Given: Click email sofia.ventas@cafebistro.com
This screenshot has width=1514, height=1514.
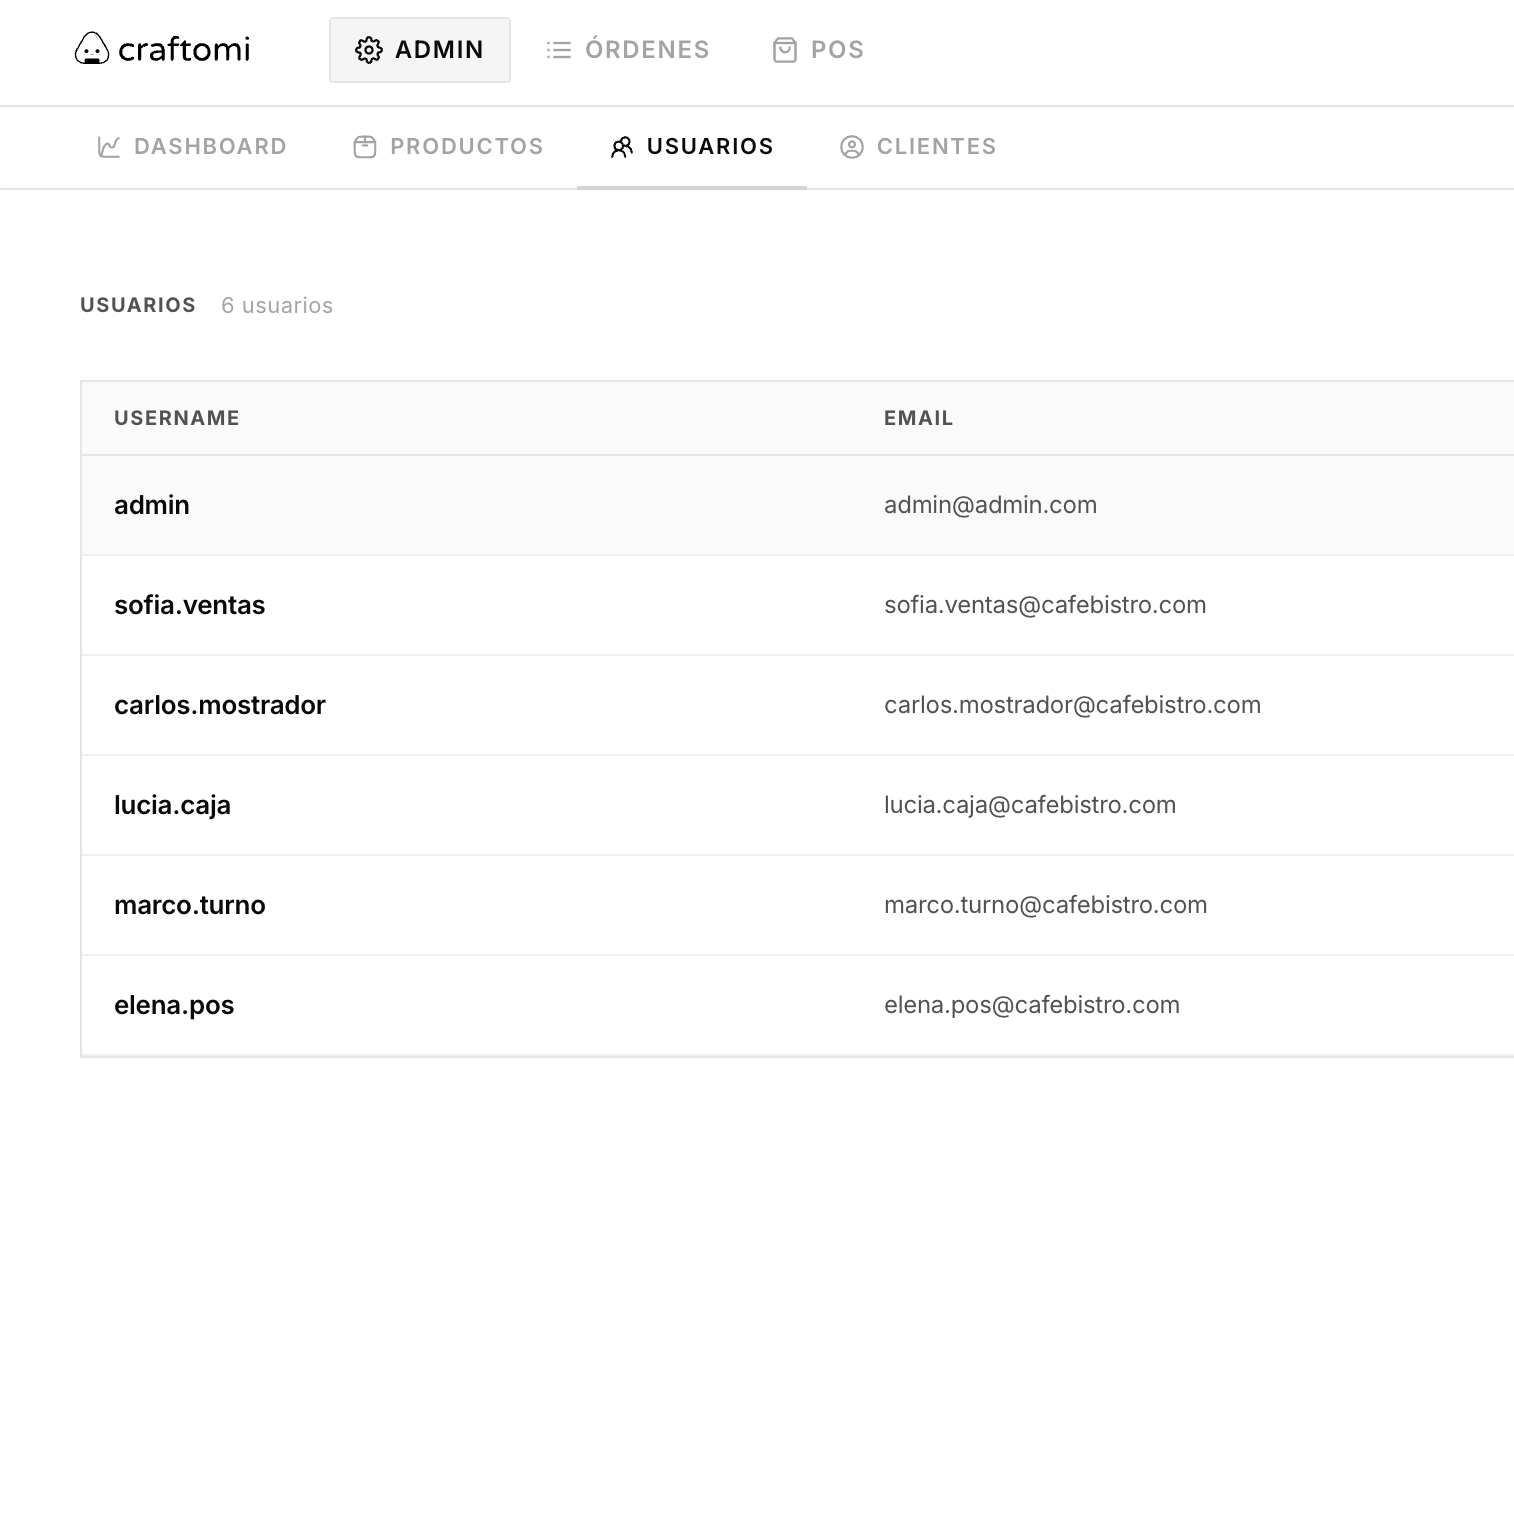Looking at the screenshot, I should click(x=1045, y=605).
